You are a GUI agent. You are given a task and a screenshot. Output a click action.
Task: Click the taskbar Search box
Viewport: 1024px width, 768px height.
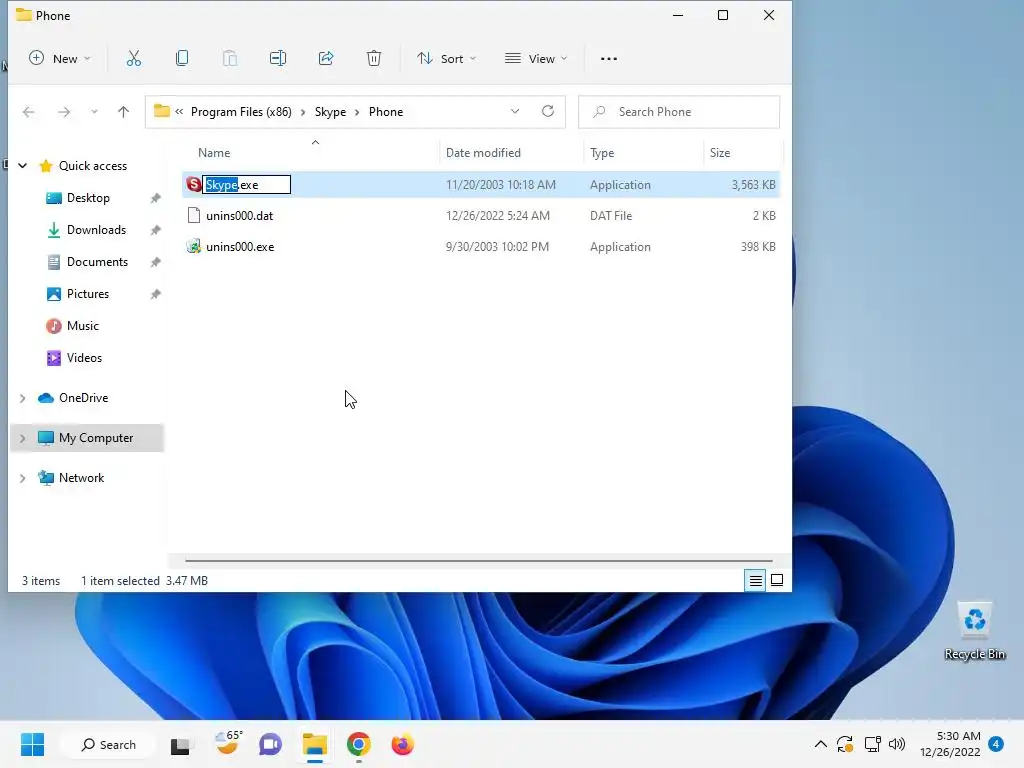click(x=108, y=744)
